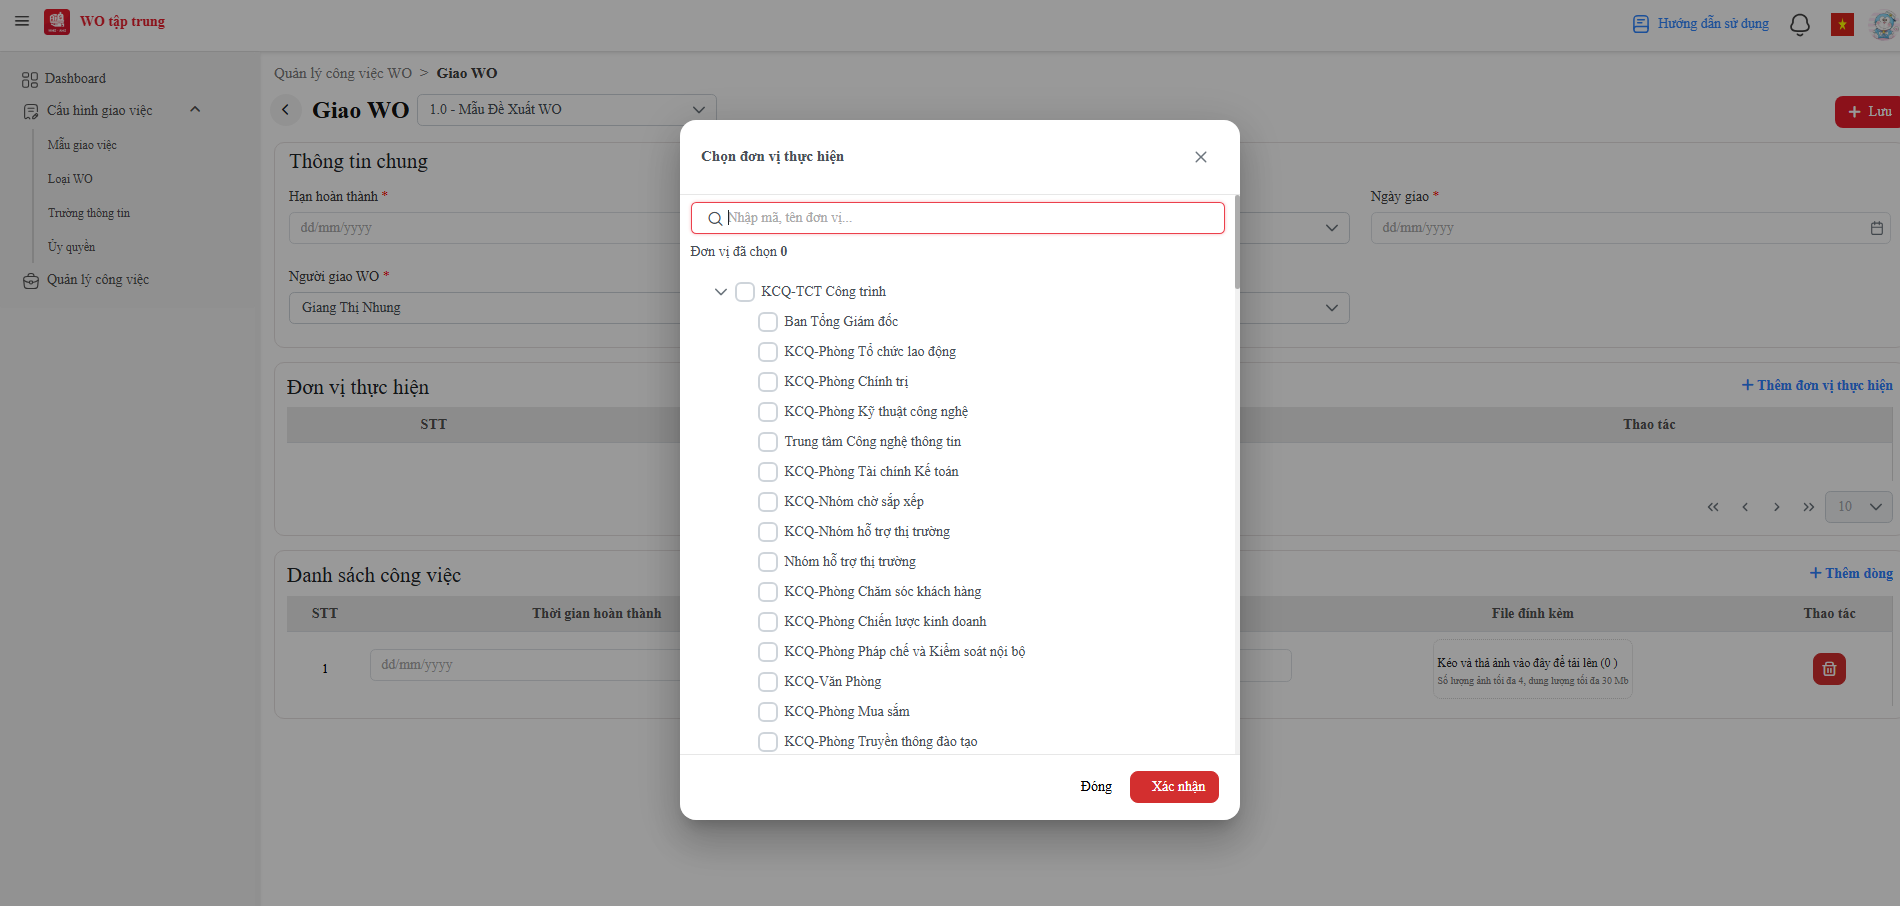Tick KCQ-Phòng Chiến lược kinh doanh
Viewport: 1900px width, 906px height.
768,622
